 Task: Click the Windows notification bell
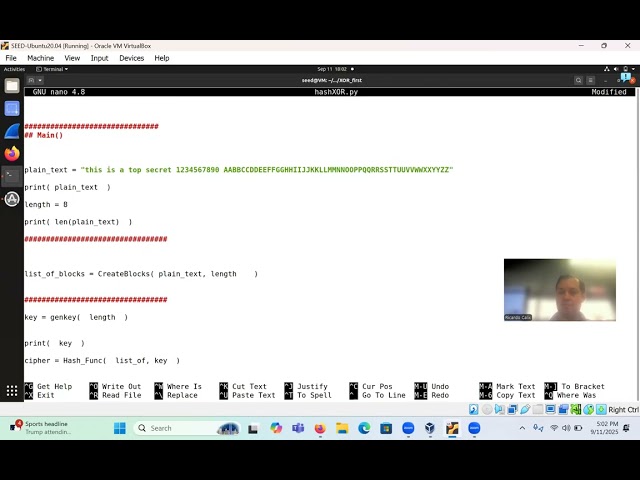click(x=626, y=428)
